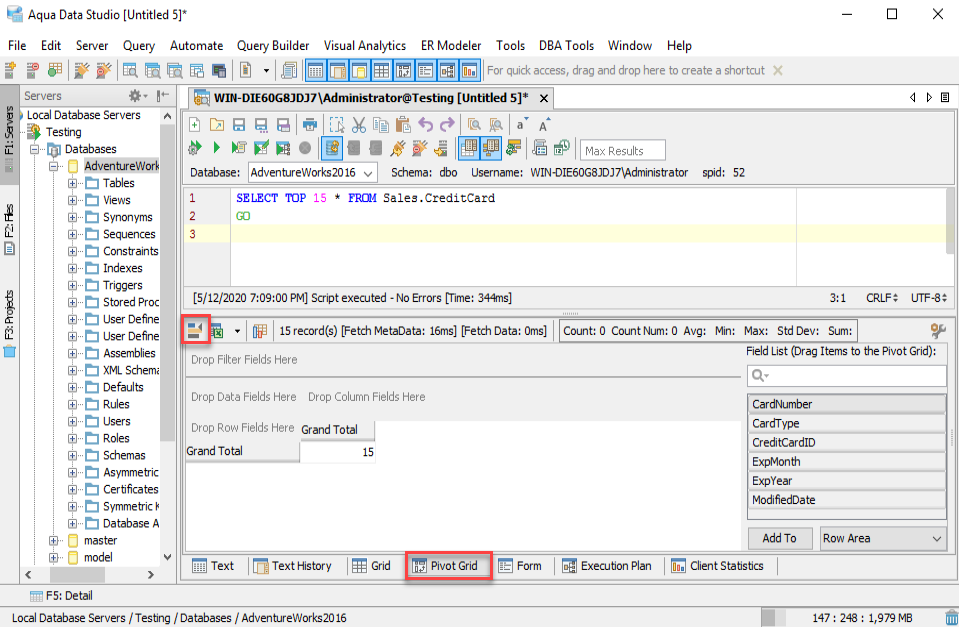Click the Save diskette icon in editor toolbar
This screenshot has width=959, height=627.
[239, 125]
